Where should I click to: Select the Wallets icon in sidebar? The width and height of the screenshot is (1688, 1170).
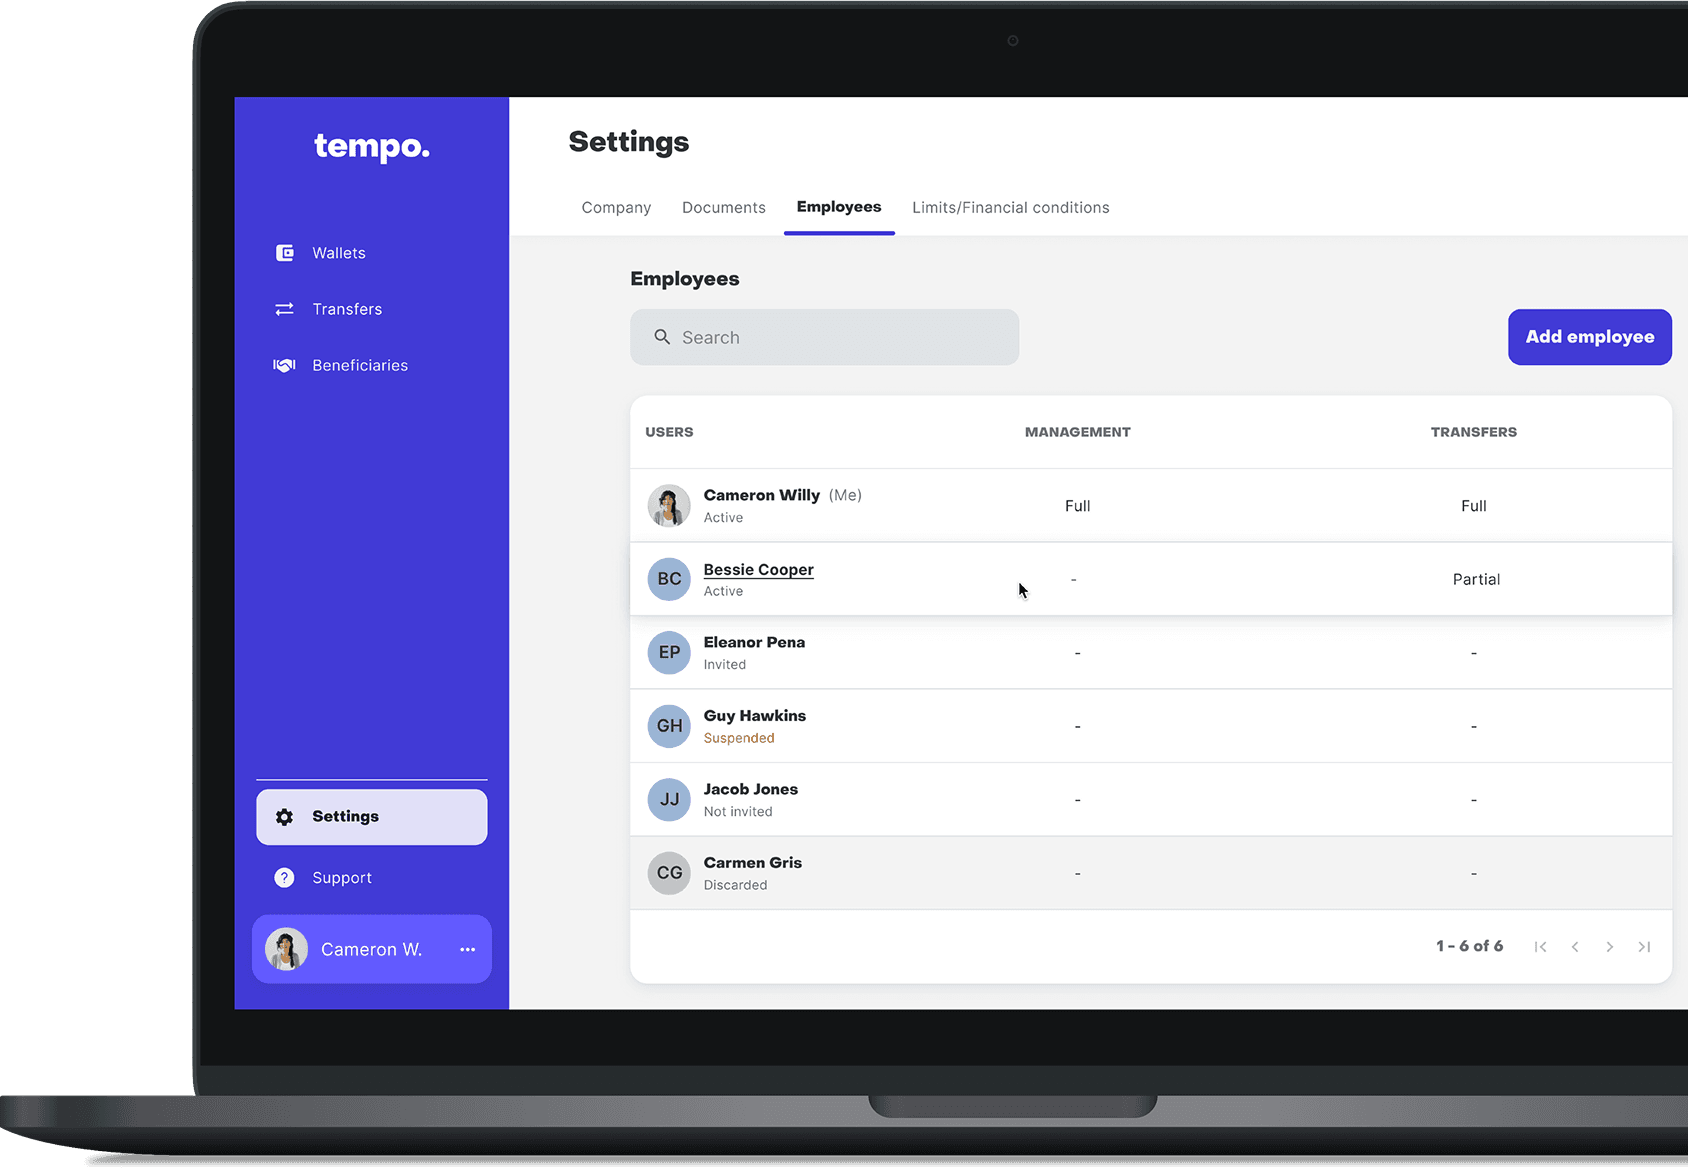pyautogui.click(x=285, y=252)
